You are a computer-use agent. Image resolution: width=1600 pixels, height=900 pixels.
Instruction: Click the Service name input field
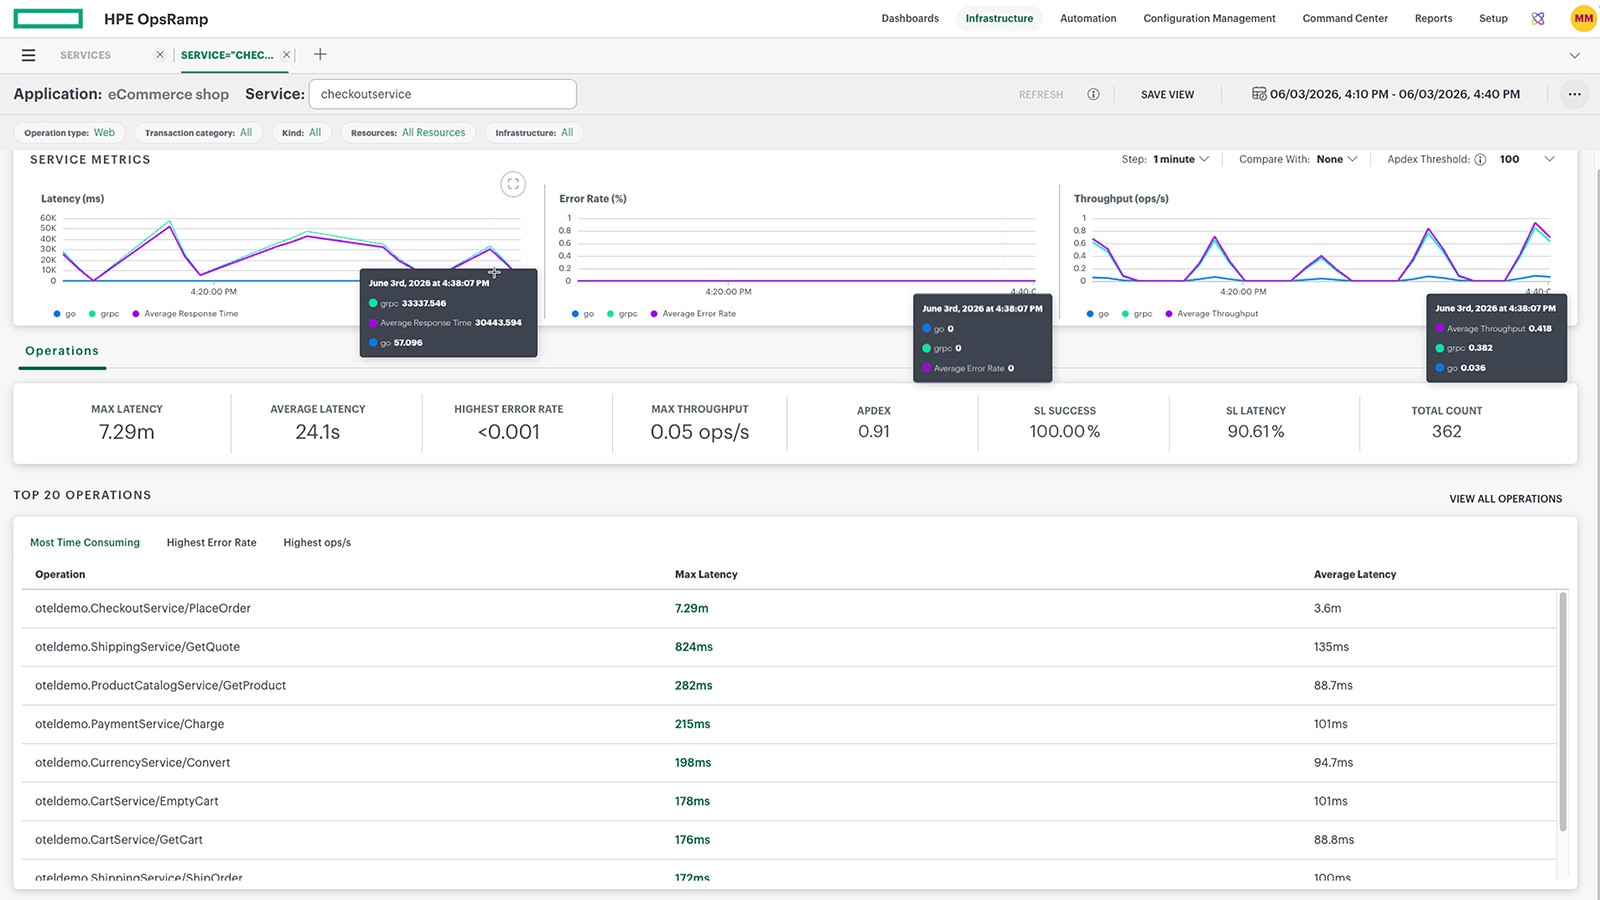pos(443,94)
